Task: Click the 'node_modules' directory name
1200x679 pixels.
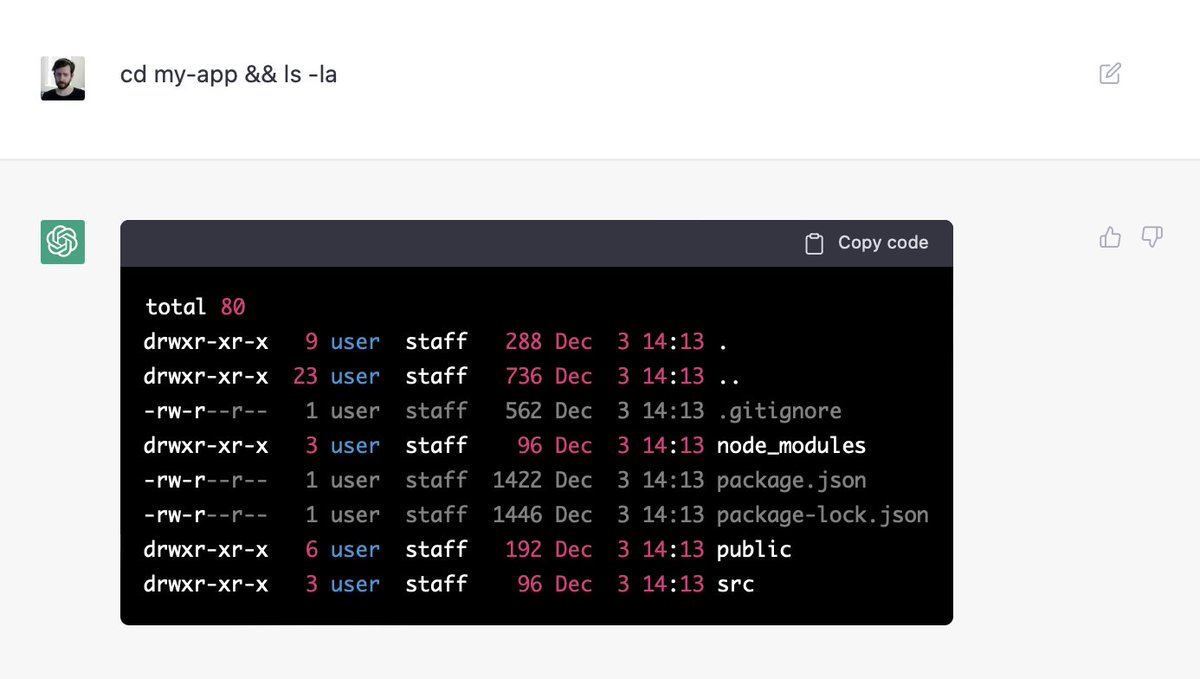Action: click(791, 446)
